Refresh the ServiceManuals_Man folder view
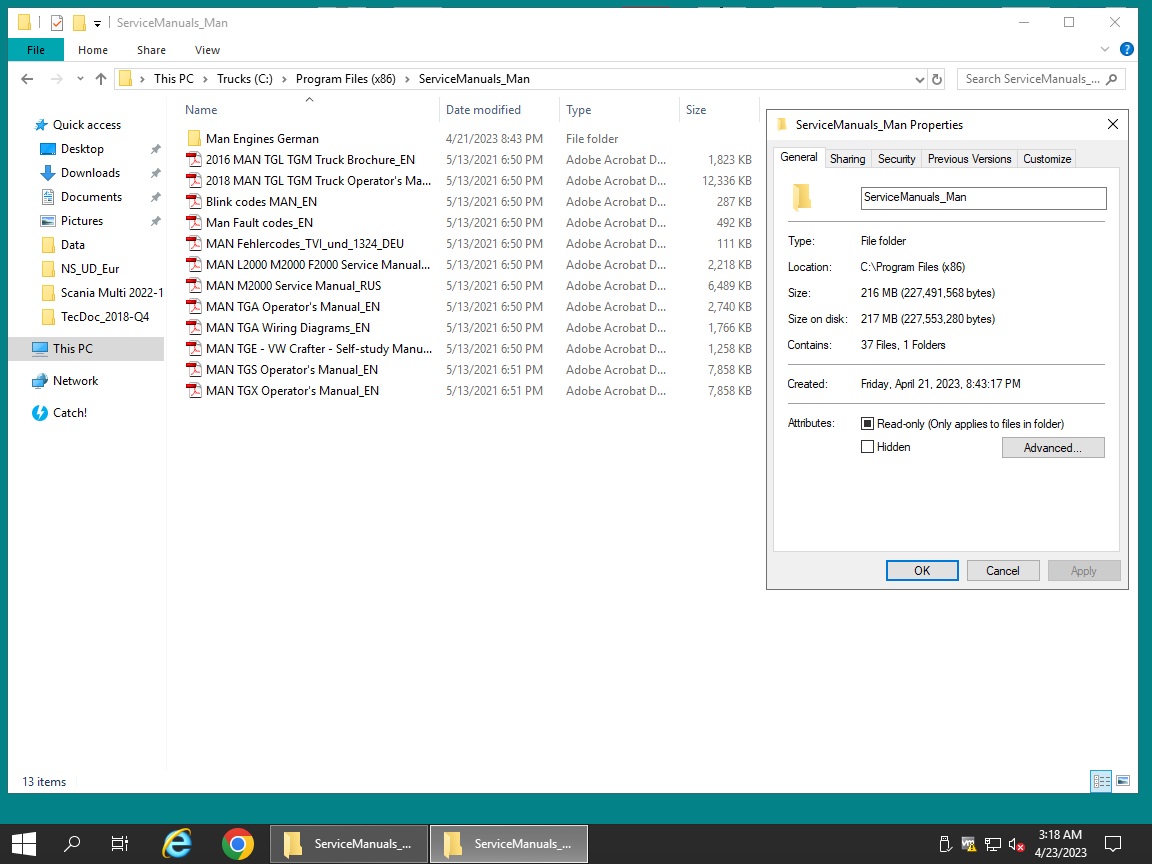The width and height of the screenshot is (1152, 864). [937, 79]
